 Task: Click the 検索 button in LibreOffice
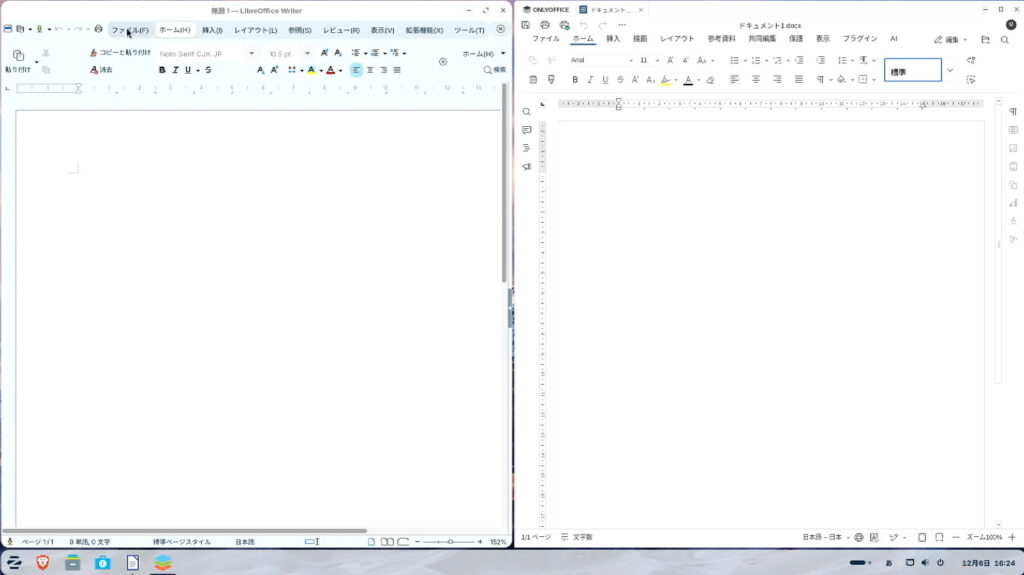point(495,70)
